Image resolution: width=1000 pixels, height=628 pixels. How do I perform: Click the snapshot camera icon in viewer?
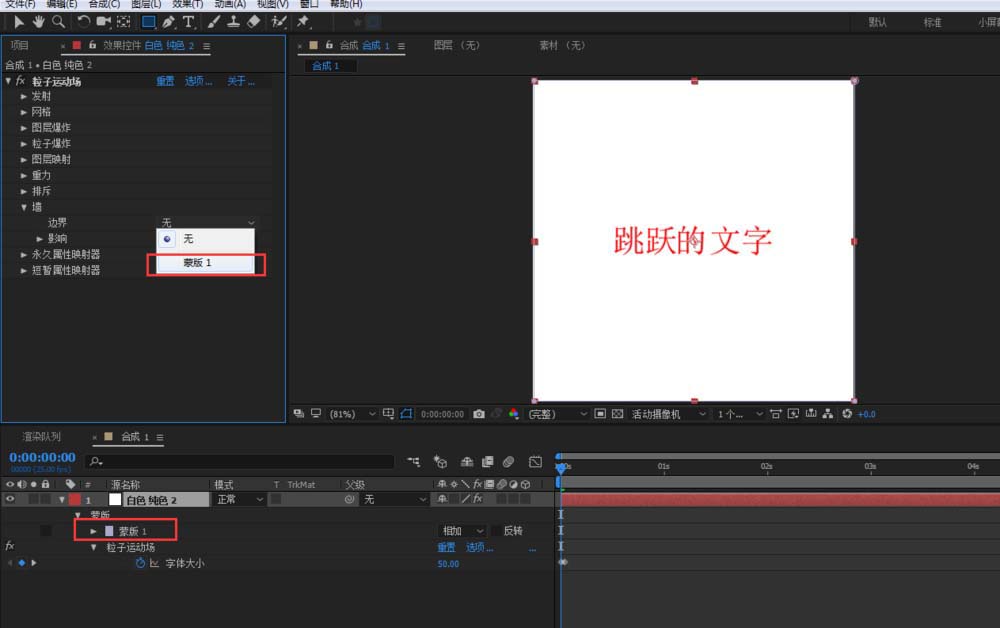[479, 414]
